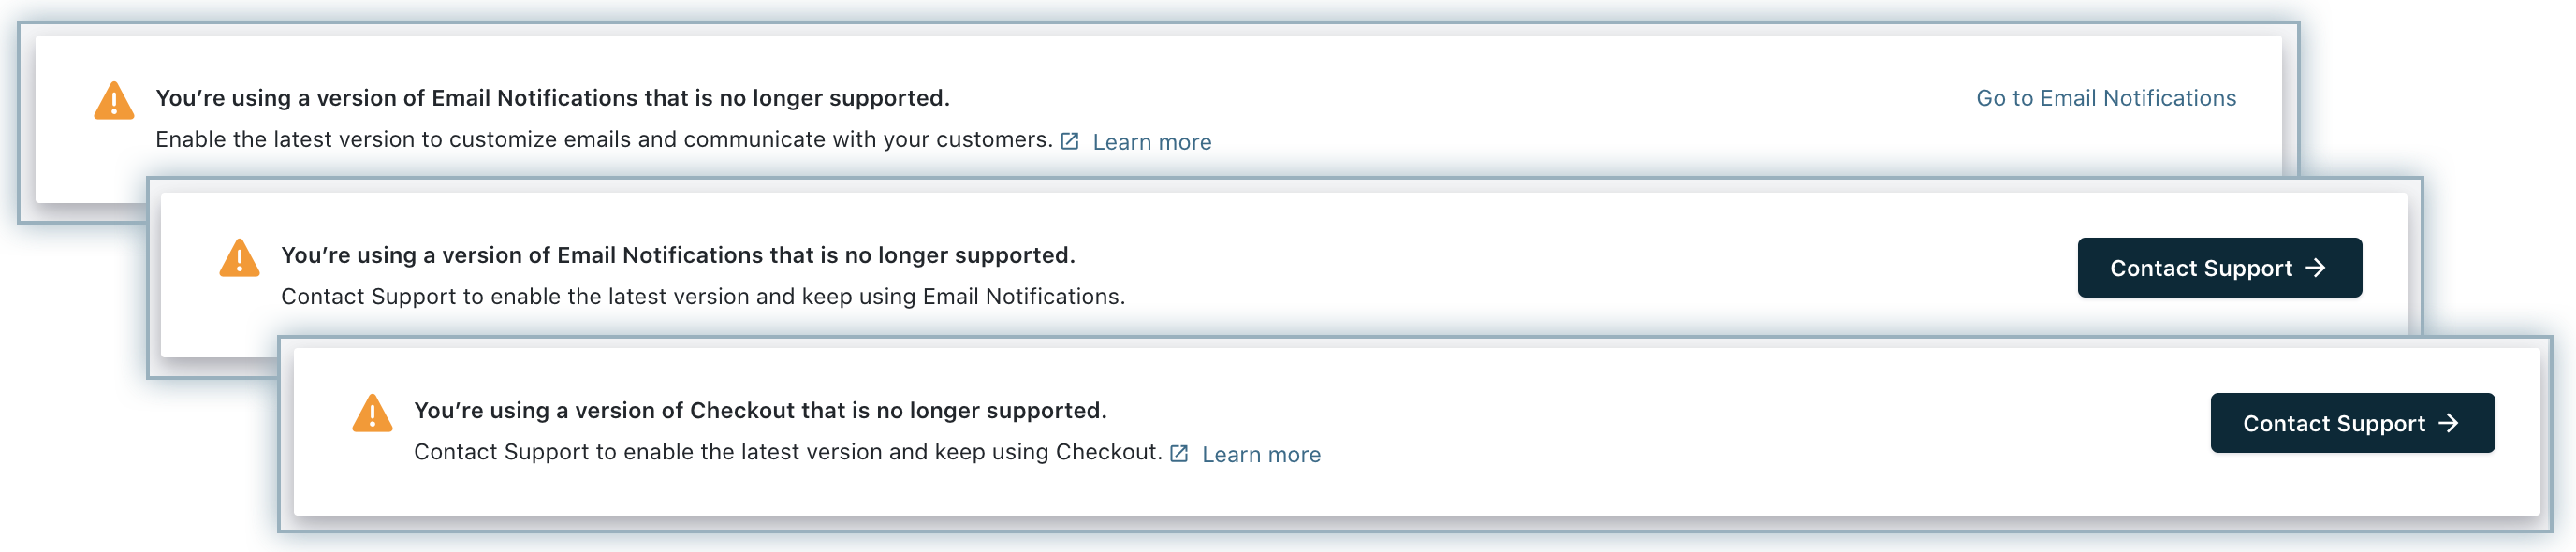Open Learn more link in Email Notifications banner

pyautogui.click(x=1151, y=142)
